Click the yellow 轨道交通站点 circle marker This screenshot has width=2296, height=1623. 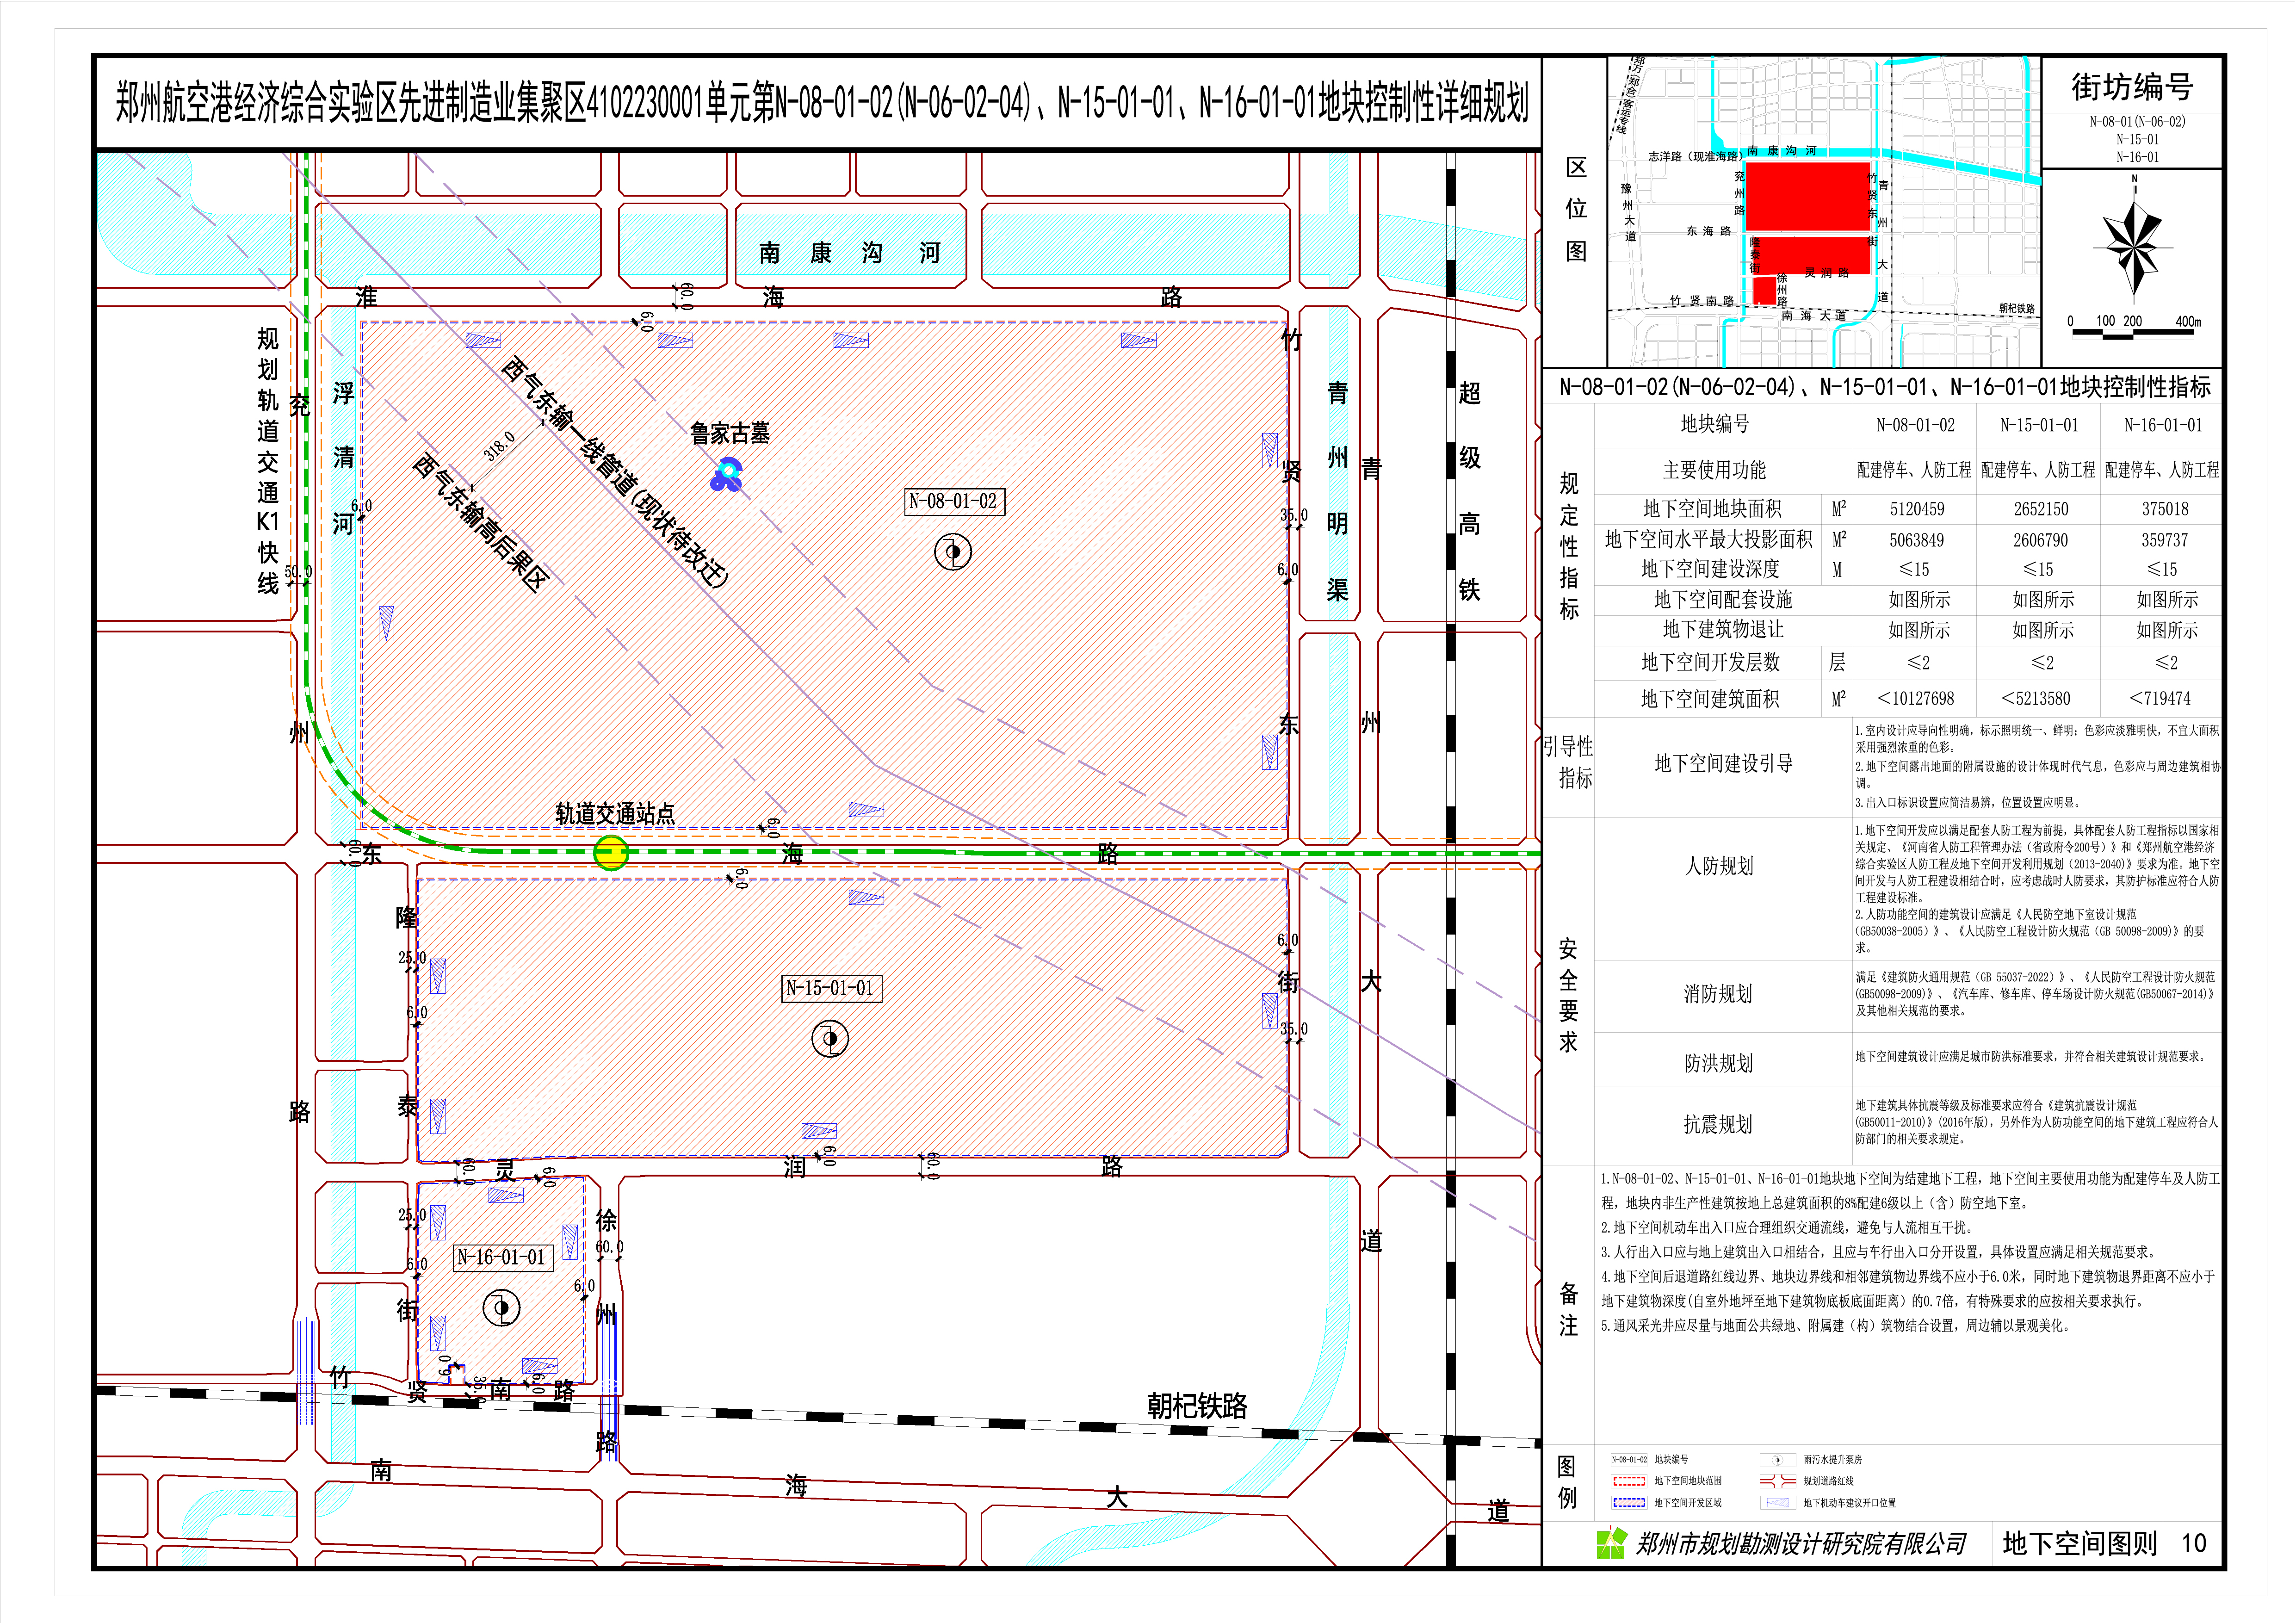point(611,853)
